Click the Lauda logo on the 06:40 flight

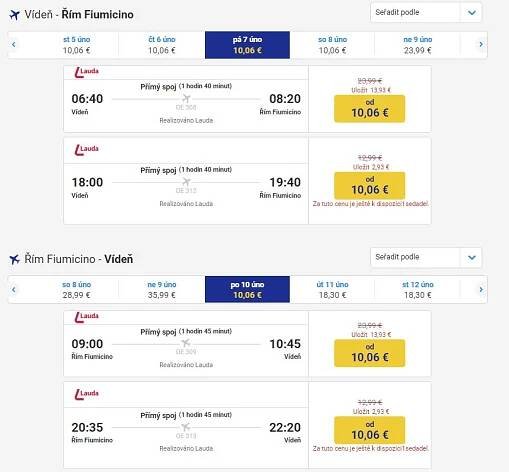(x=86, y=72)
